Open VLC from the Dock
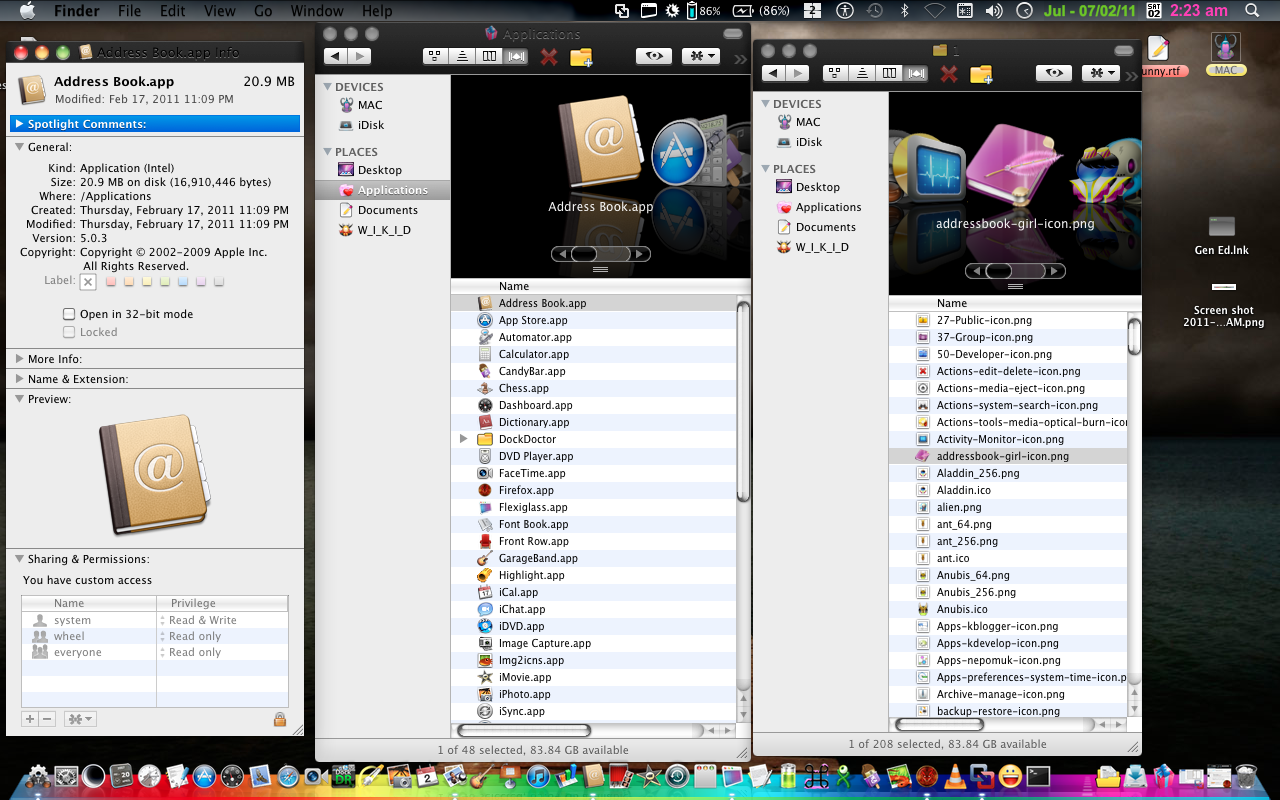 [955, 775]
